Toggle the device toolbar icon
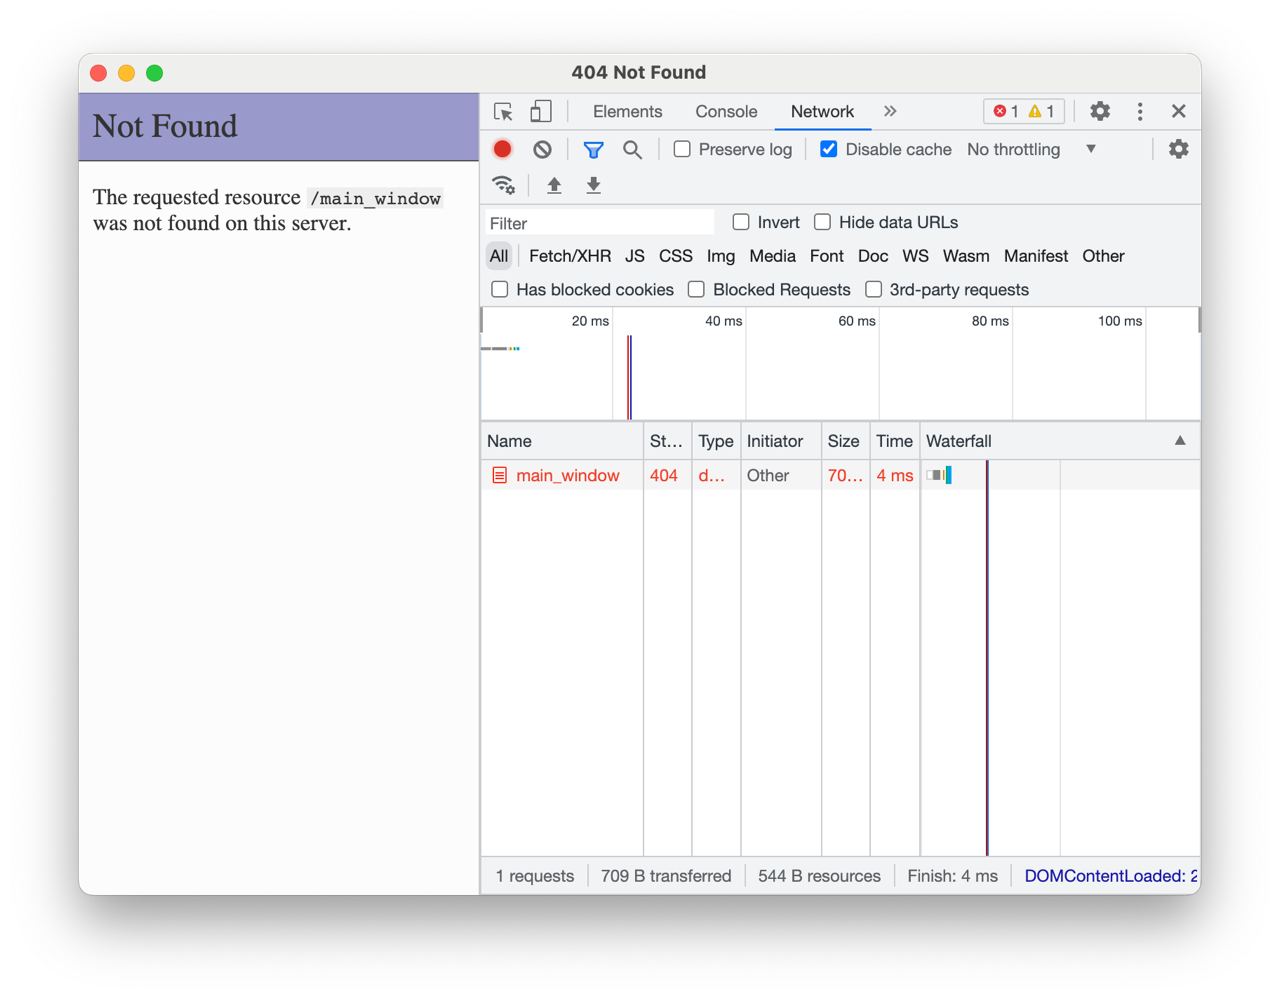This screenshot has width=1280, height=999. (x=541, y=111)
